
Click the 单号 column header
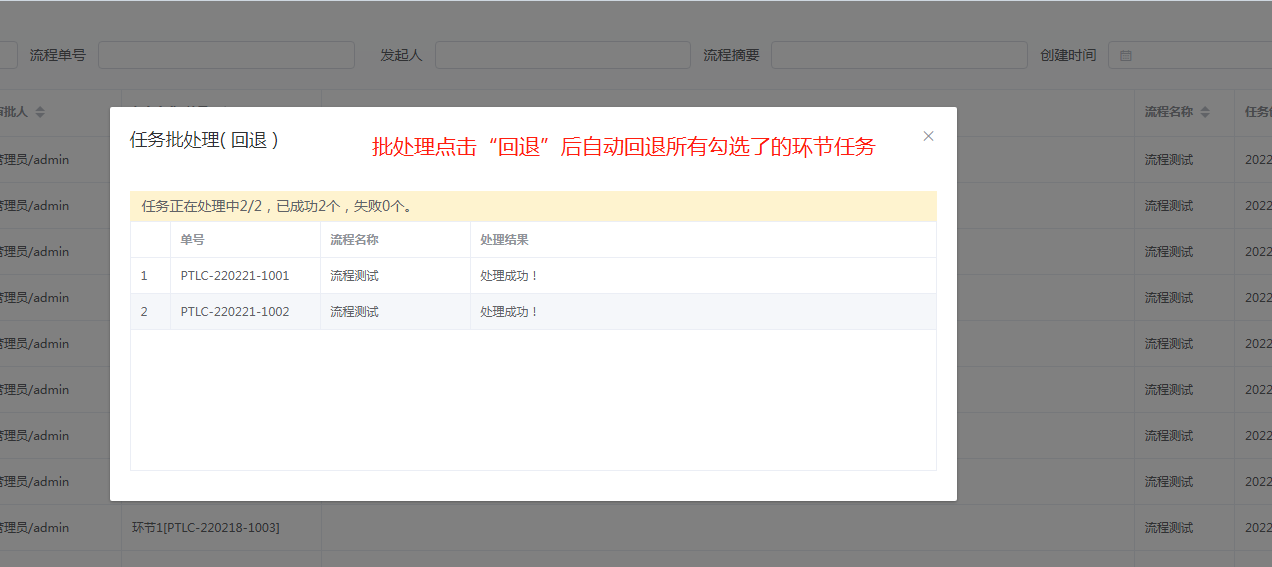(x=193, y=240)
